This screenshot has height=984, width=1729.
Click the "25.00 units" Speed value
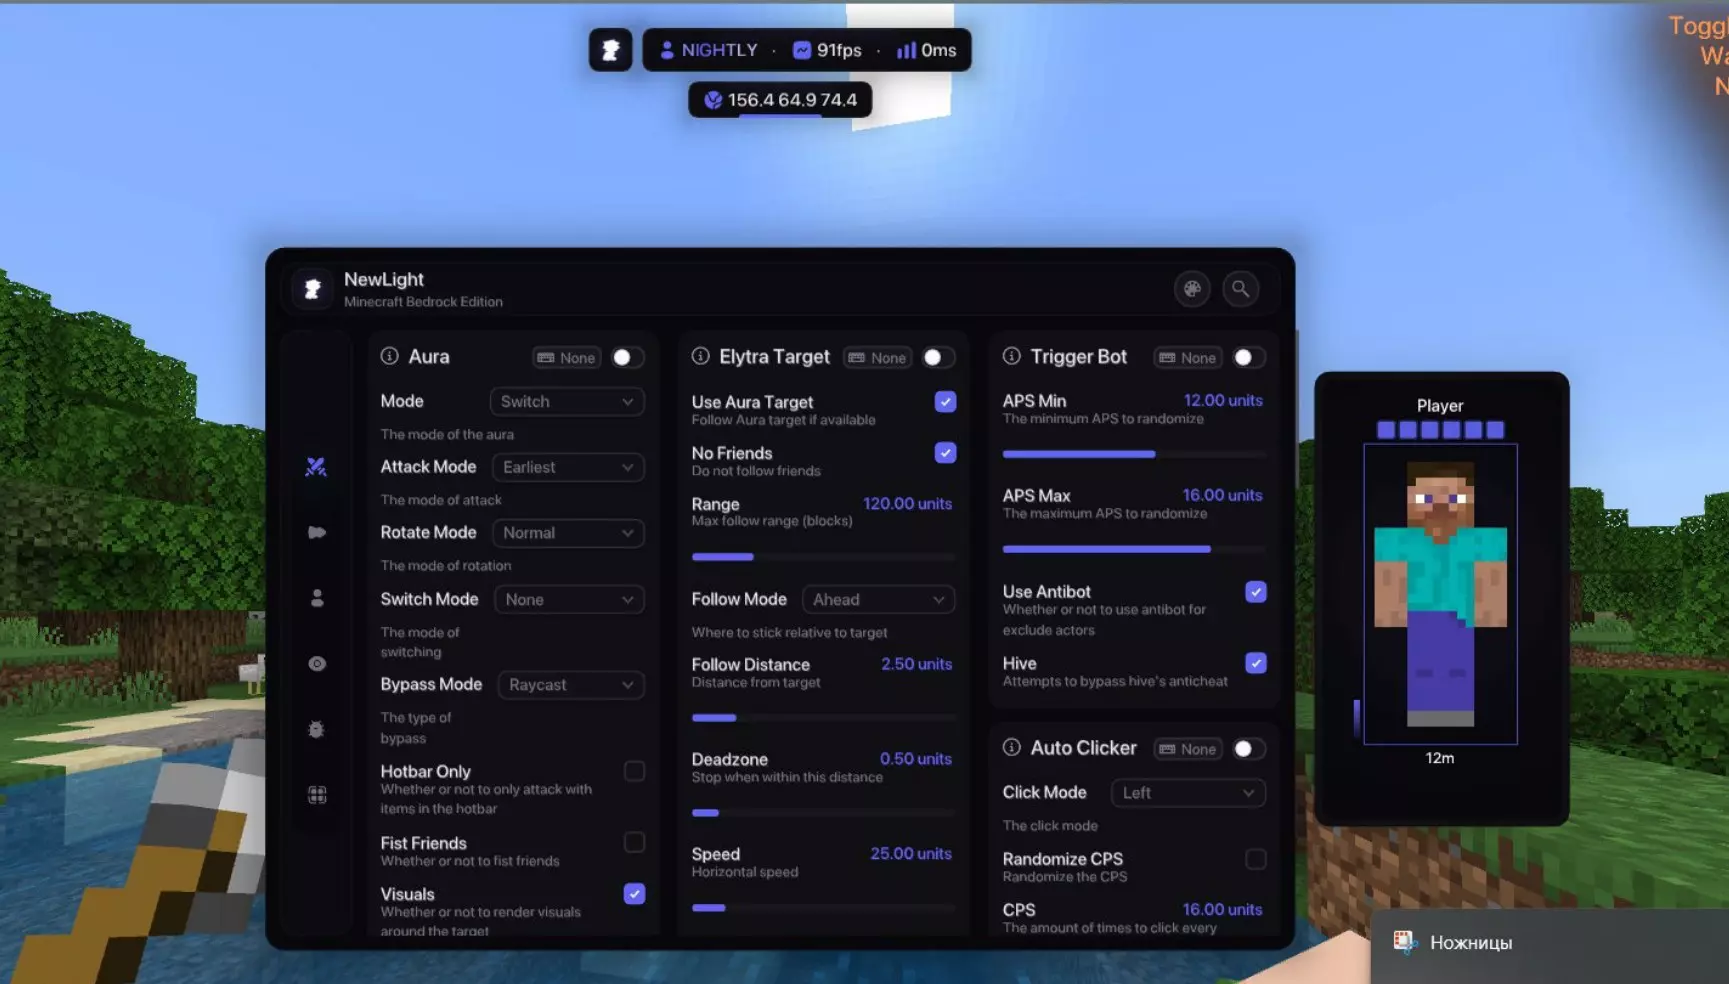(x=911, y=854)
